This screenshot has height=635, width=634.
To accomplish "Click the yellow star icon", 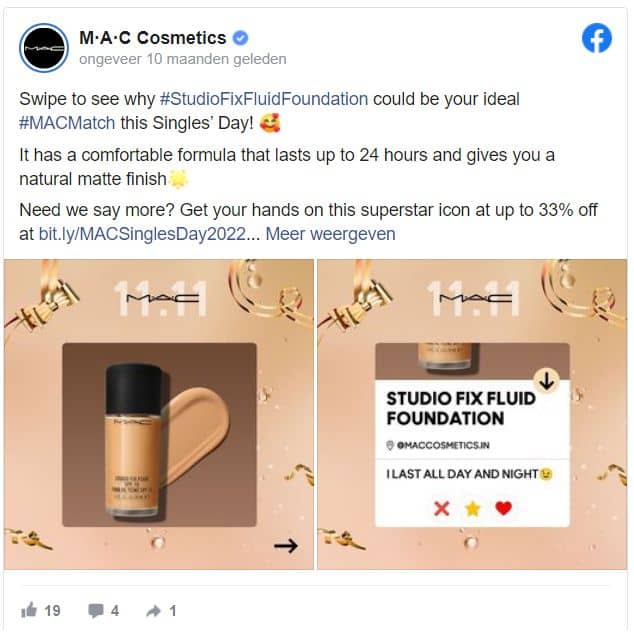I will tap(472, 508).
